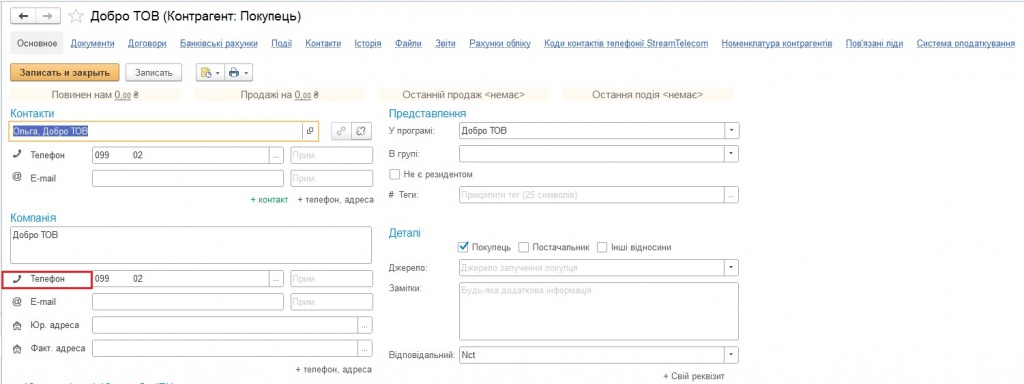Open the Пов'язані ліди tab
The height and width of the screenshot is (384, 1024).
[874, 44]
